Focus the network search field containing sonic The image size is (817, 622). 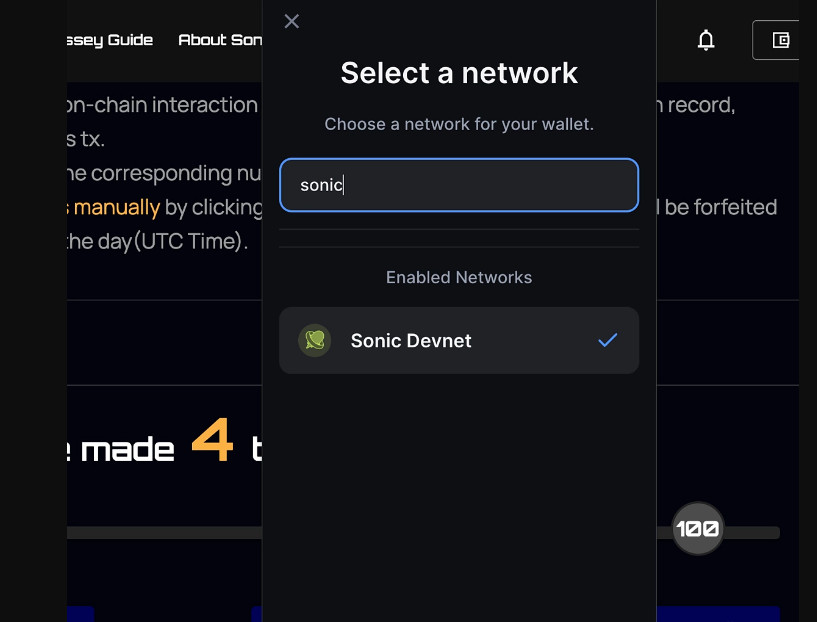tap(459, 185)
